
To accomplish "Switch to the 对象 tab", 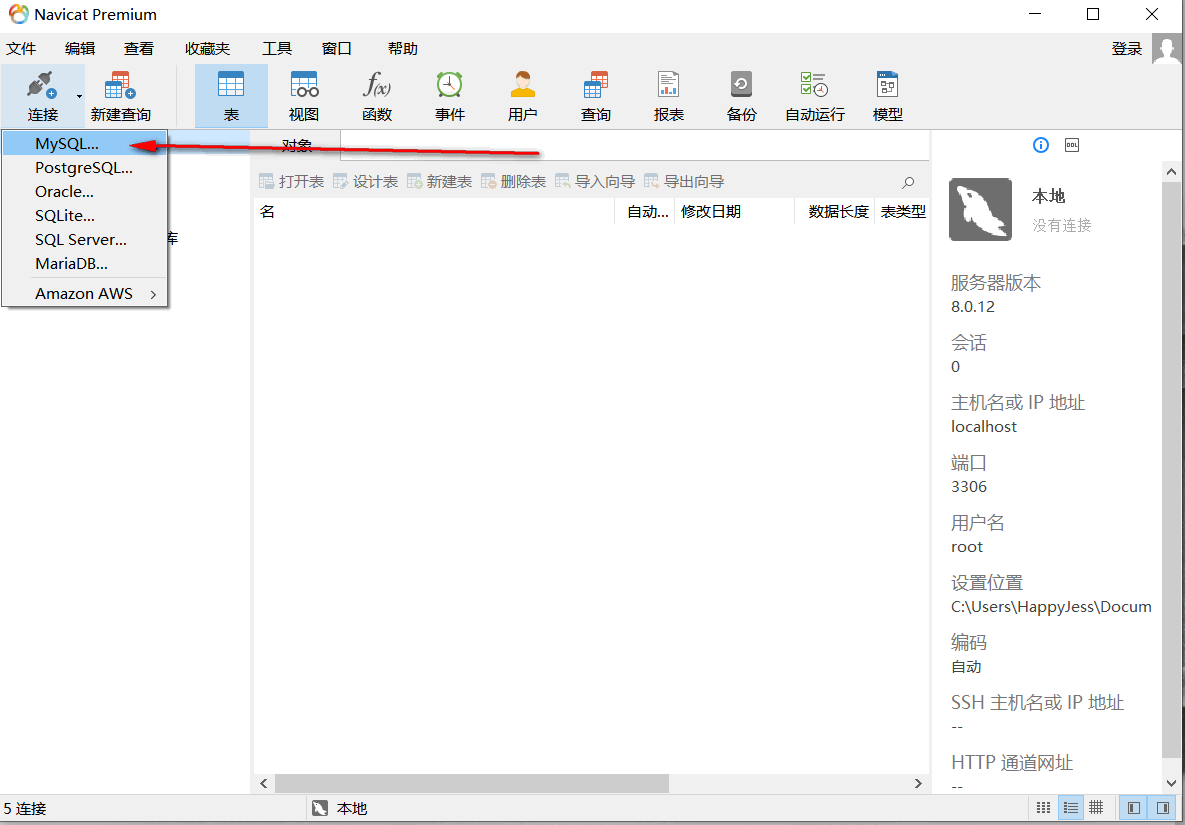I will point(296,146).
